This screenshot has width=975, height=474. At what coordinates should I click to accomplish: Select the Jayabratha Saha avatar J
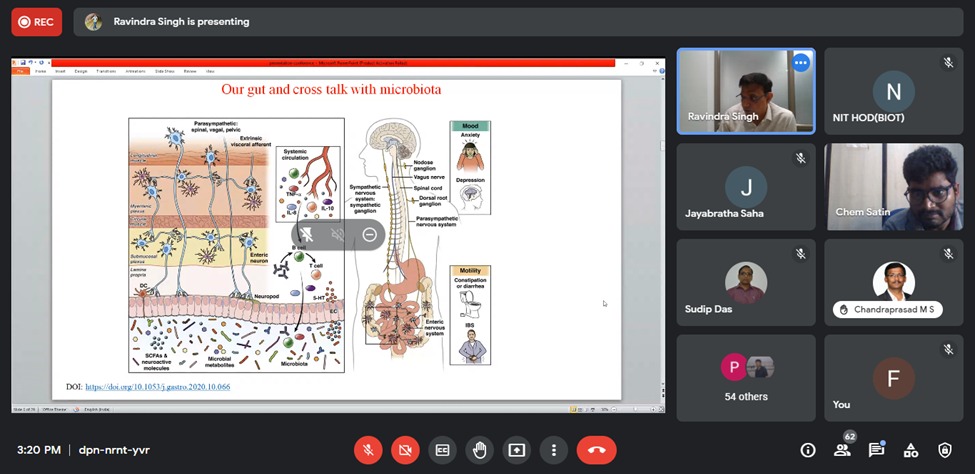click(x=746, y=187)
